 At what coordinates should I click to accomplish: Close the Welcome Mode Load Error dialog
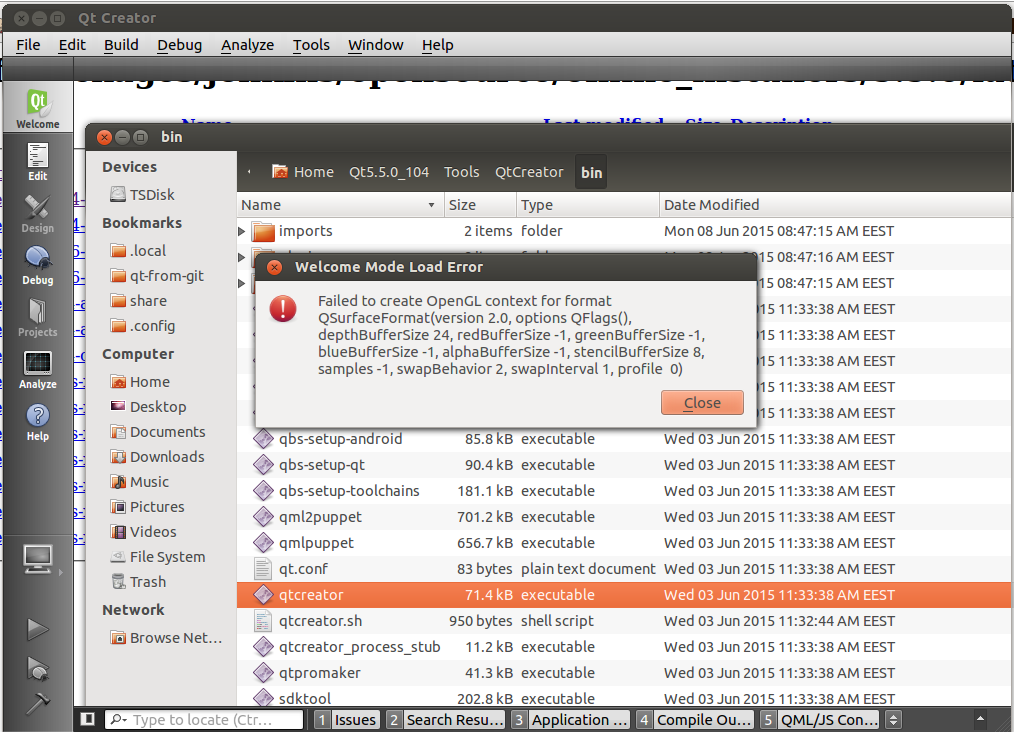coord(702,403)
